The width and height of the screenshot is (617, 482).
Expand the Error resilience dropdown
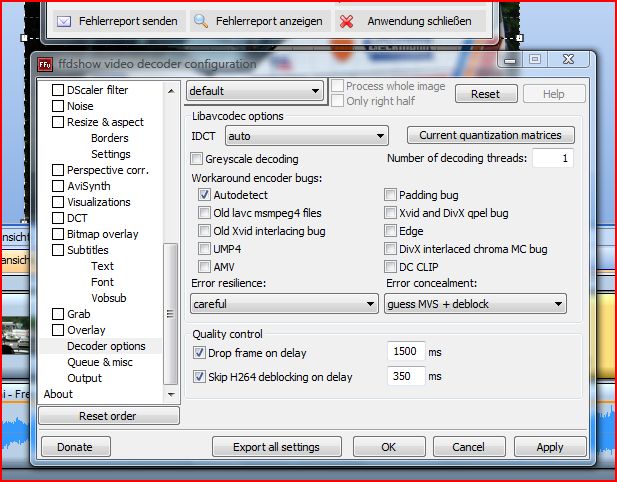coord(283,304)
